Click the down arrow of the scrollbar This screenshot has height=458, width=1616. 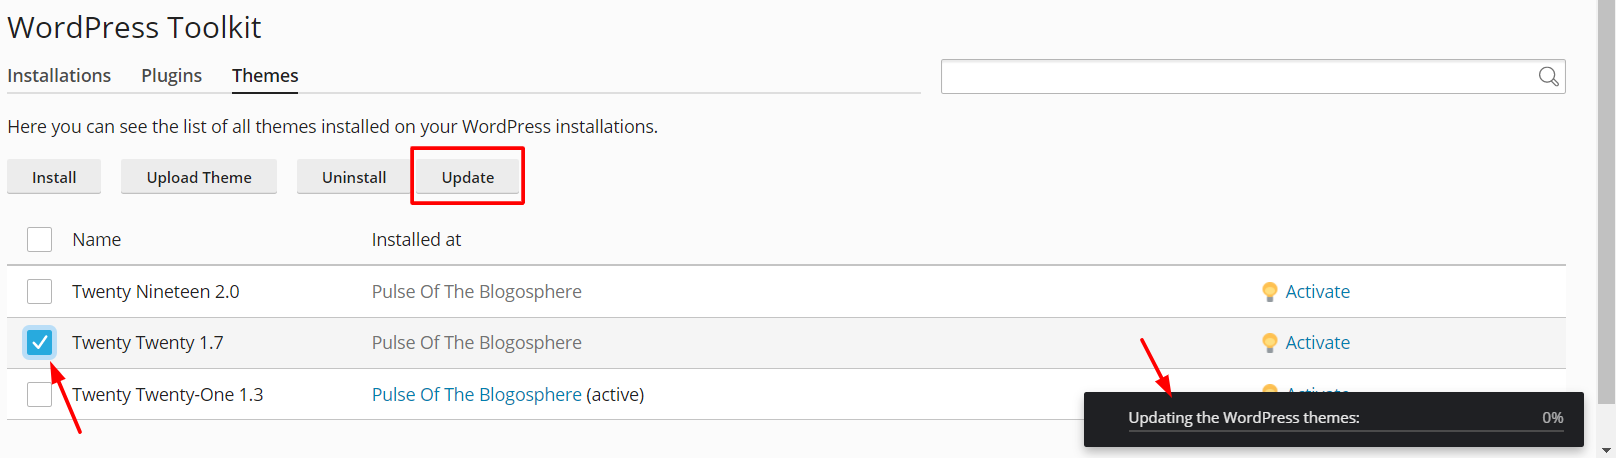1606,449
